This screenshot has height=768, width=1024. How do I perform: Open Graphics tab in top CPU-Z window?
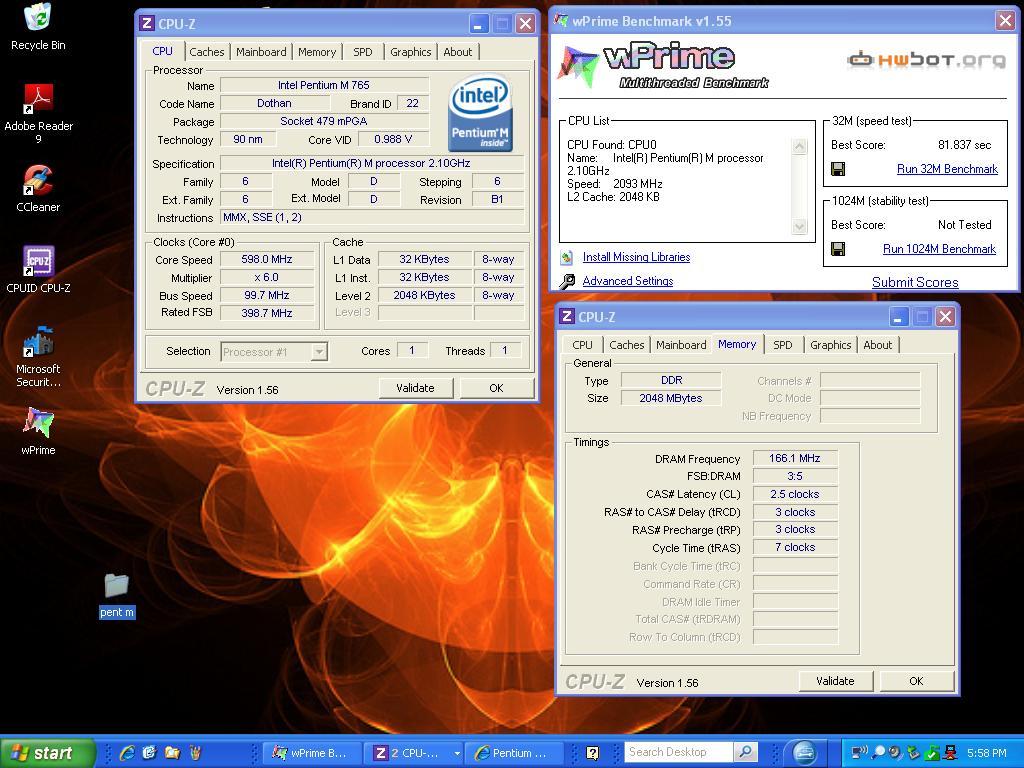coord(410,52)
